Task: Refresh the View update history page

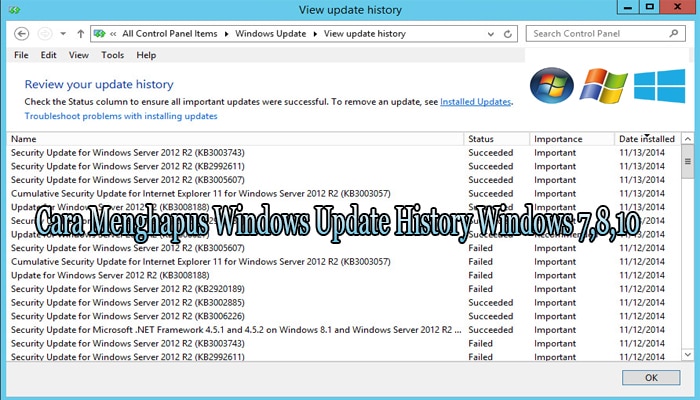Action: 508,34
